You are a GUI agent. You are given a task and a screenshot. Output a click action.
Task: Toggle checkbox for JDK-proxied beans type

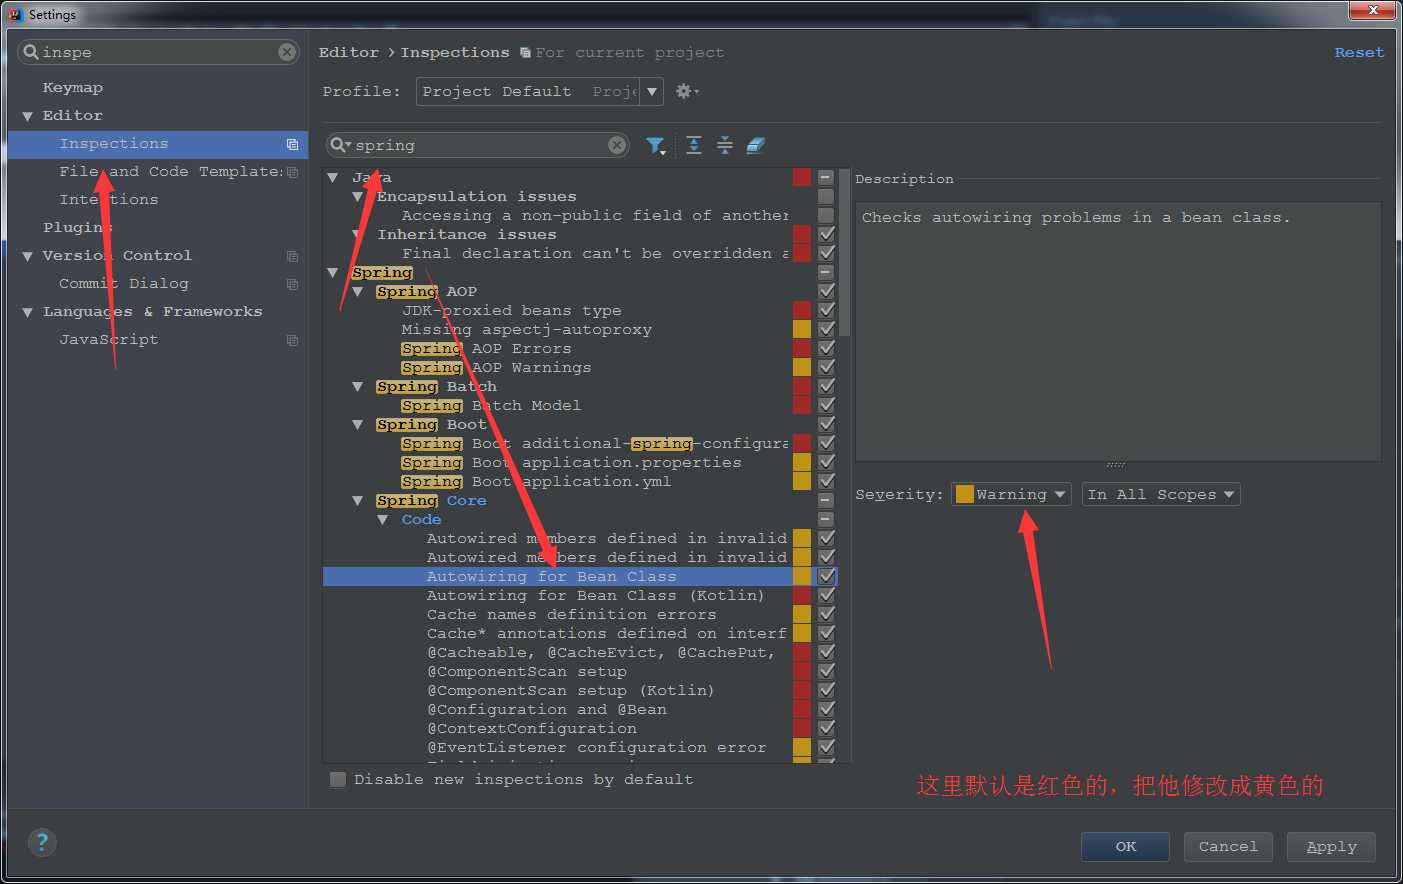coord(826,310)
